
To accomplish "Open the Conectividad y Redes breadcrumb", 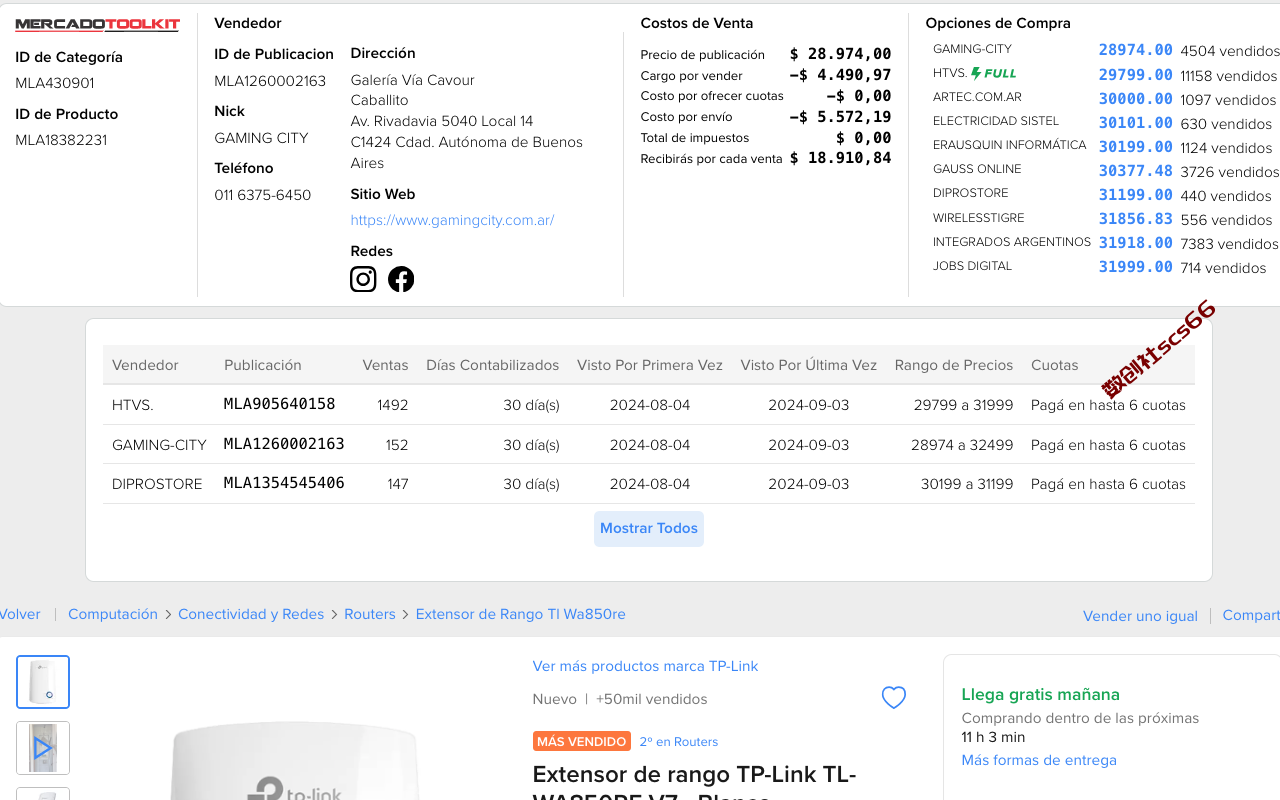I will [x=251, y=614].
